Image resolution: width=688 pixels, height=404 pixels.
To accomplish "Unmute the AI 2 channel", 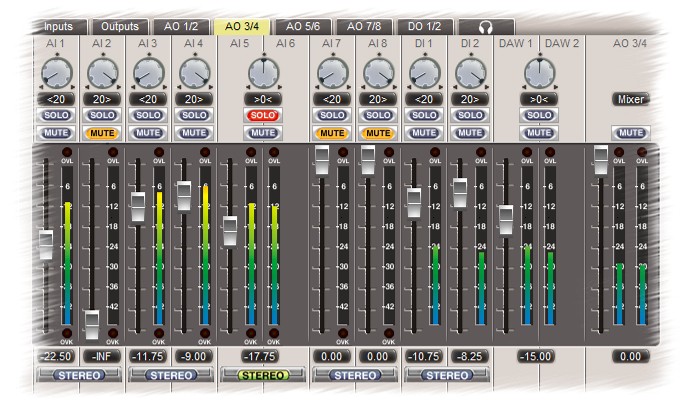I will [x=102, y=133].
